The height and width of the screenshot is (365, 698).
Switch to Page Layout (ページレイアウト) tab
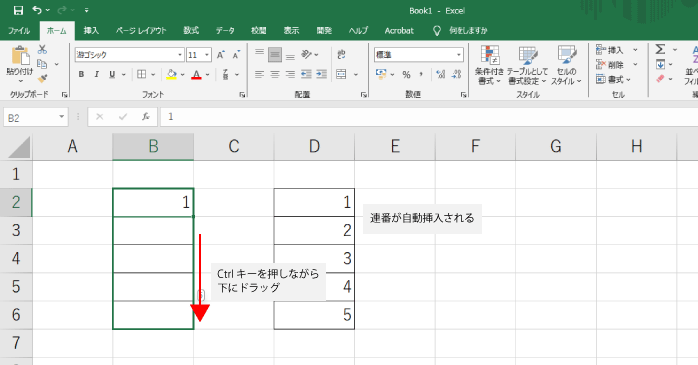[141, 31]
